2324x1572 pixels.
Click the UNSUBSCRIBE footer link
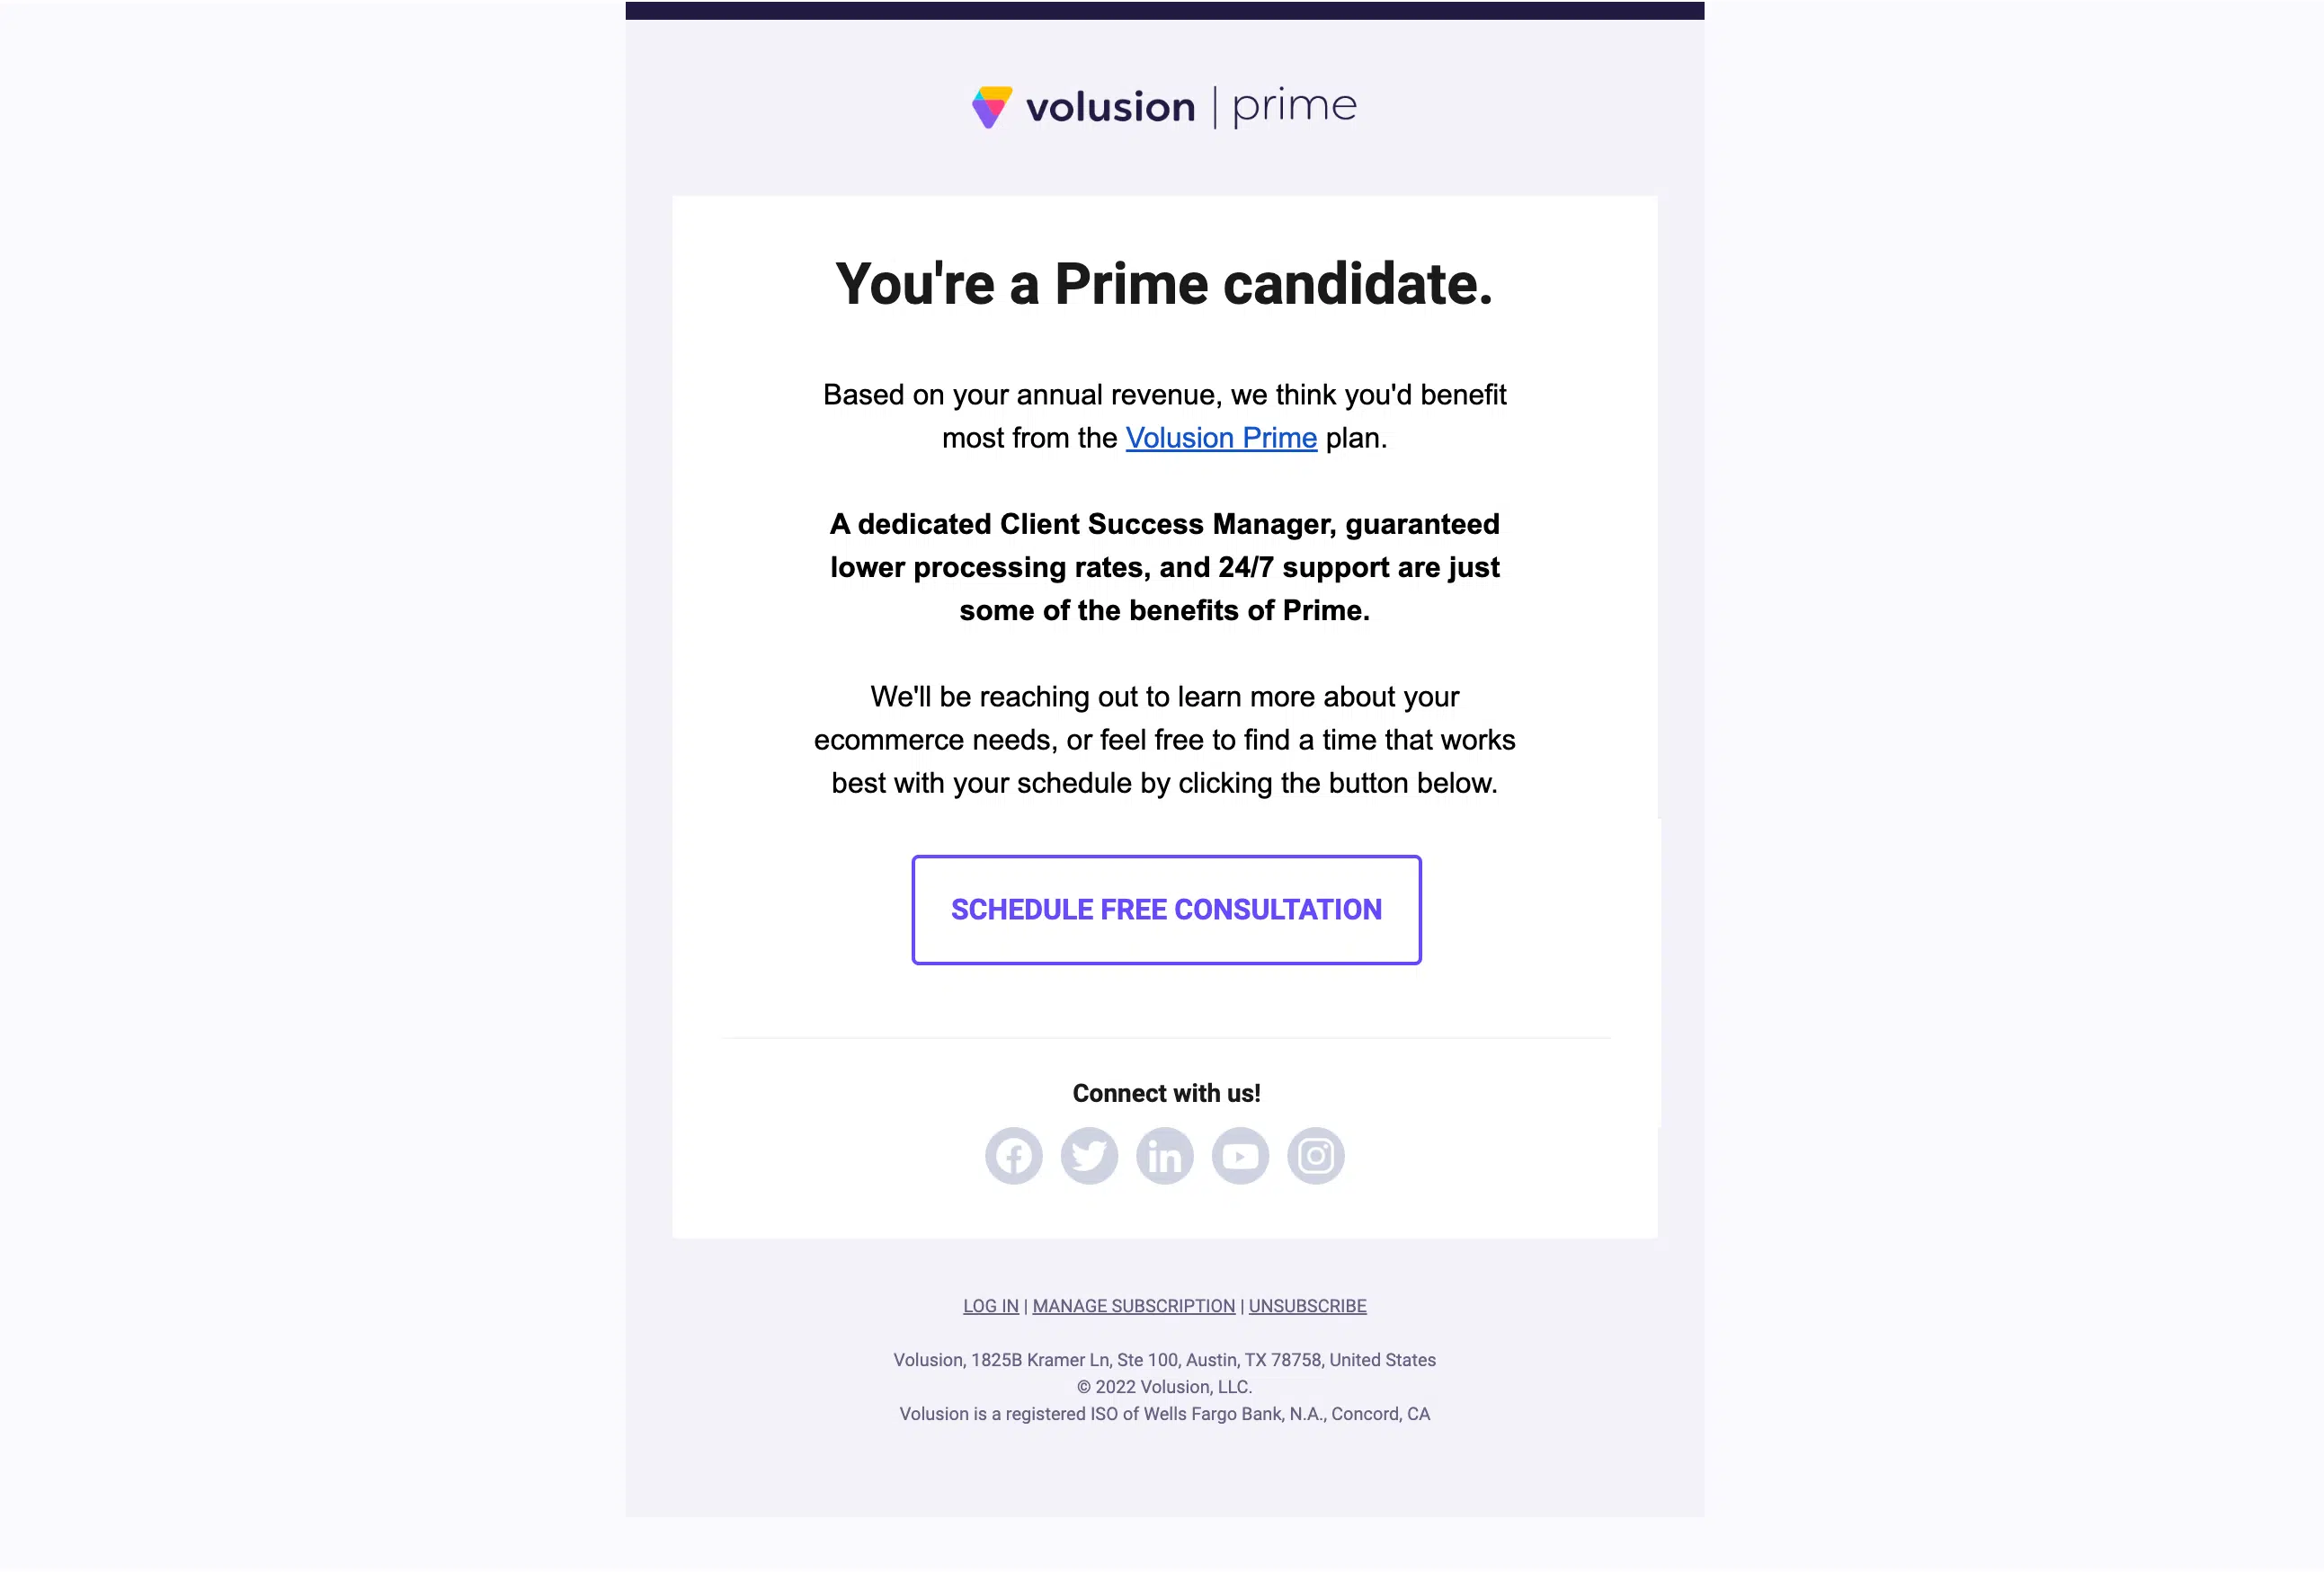1307,1306
